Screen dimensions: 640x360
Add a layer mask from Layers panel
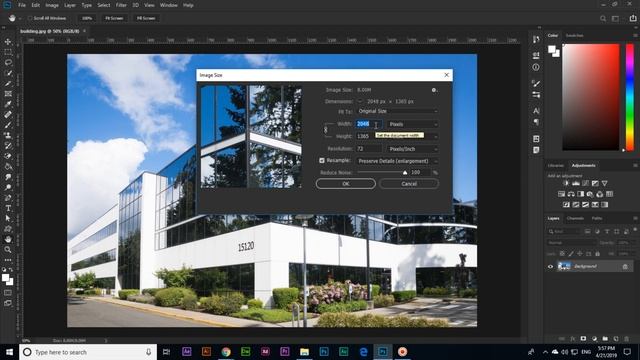click(x=583, y=339)
